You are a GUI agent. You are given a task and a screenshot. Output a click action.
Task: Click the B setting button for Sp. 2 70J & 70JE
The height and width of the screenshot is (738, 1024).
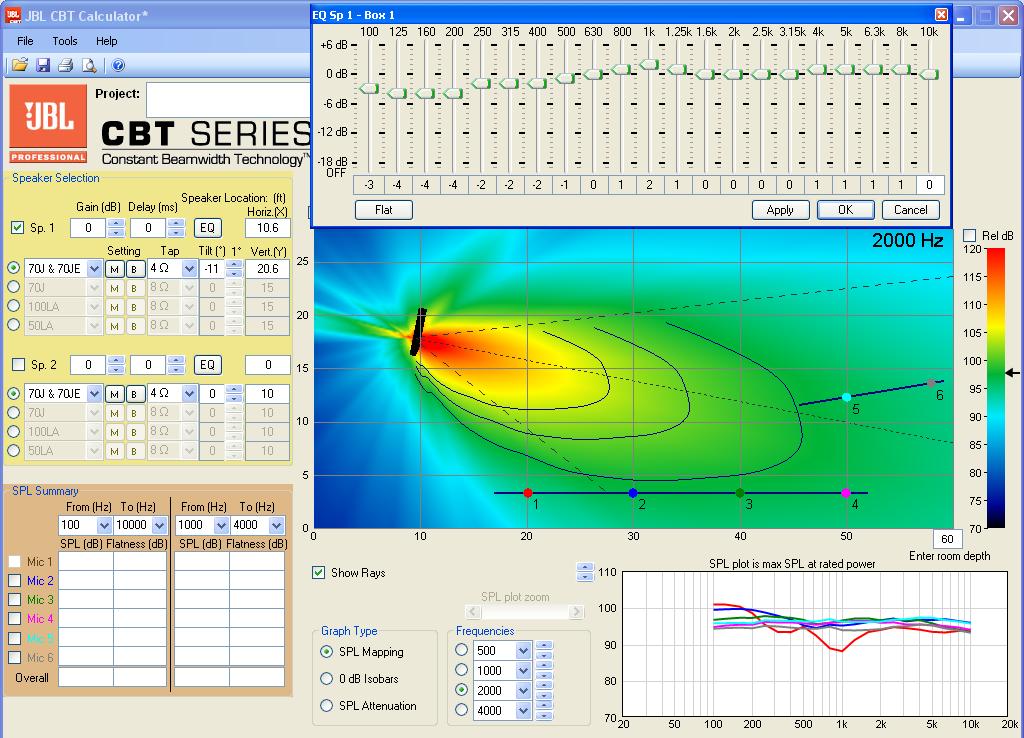(x=135, y=394)
